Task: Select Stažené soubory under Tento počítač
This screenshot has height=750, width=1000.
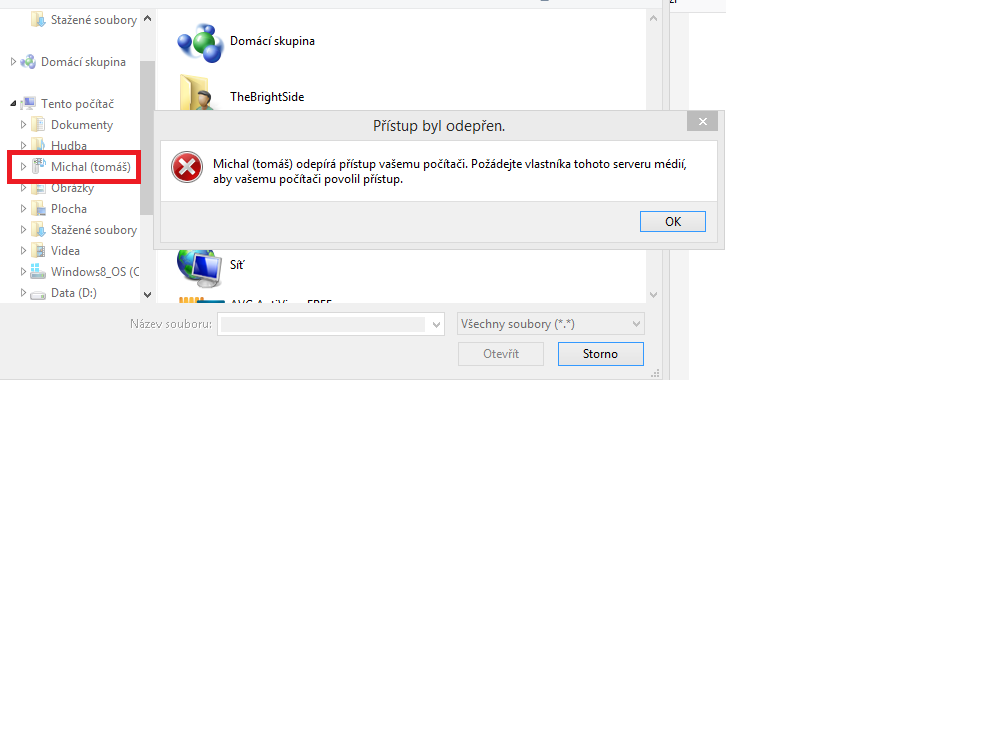Action: (x=94, y=230)
